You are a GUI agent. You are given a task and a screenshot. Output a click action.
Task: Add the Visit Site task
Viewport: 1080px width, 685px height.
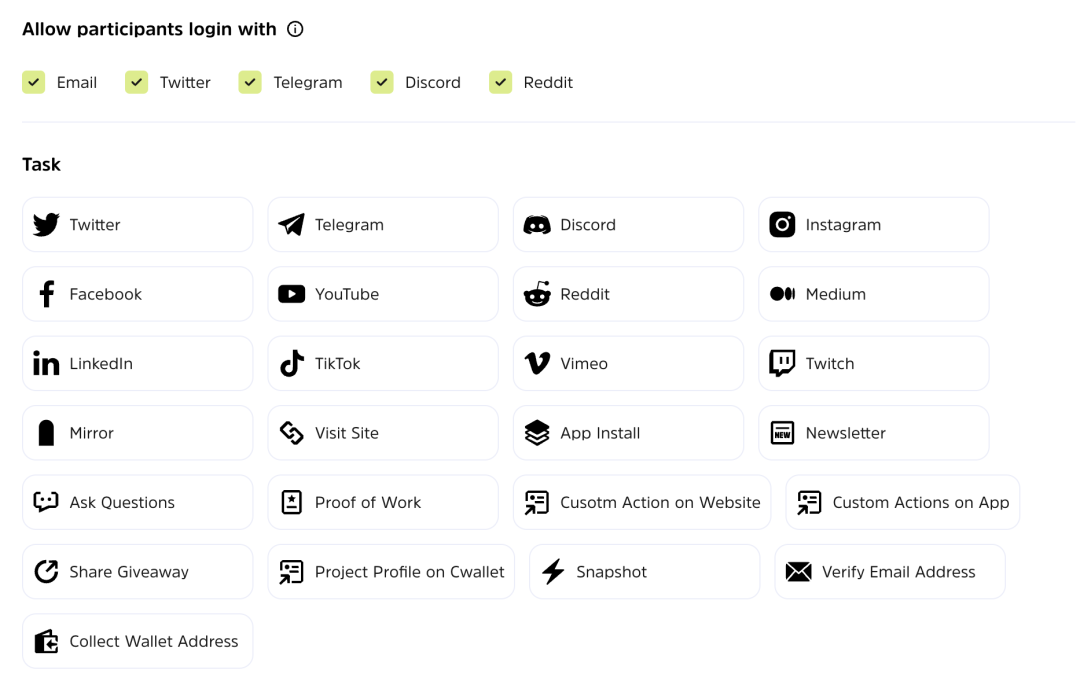coord(382,433)
